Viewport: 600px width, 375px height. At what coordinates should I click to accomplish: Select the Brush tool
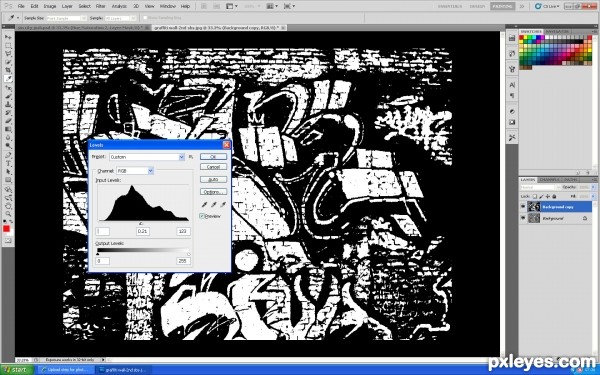click(8, 96)
